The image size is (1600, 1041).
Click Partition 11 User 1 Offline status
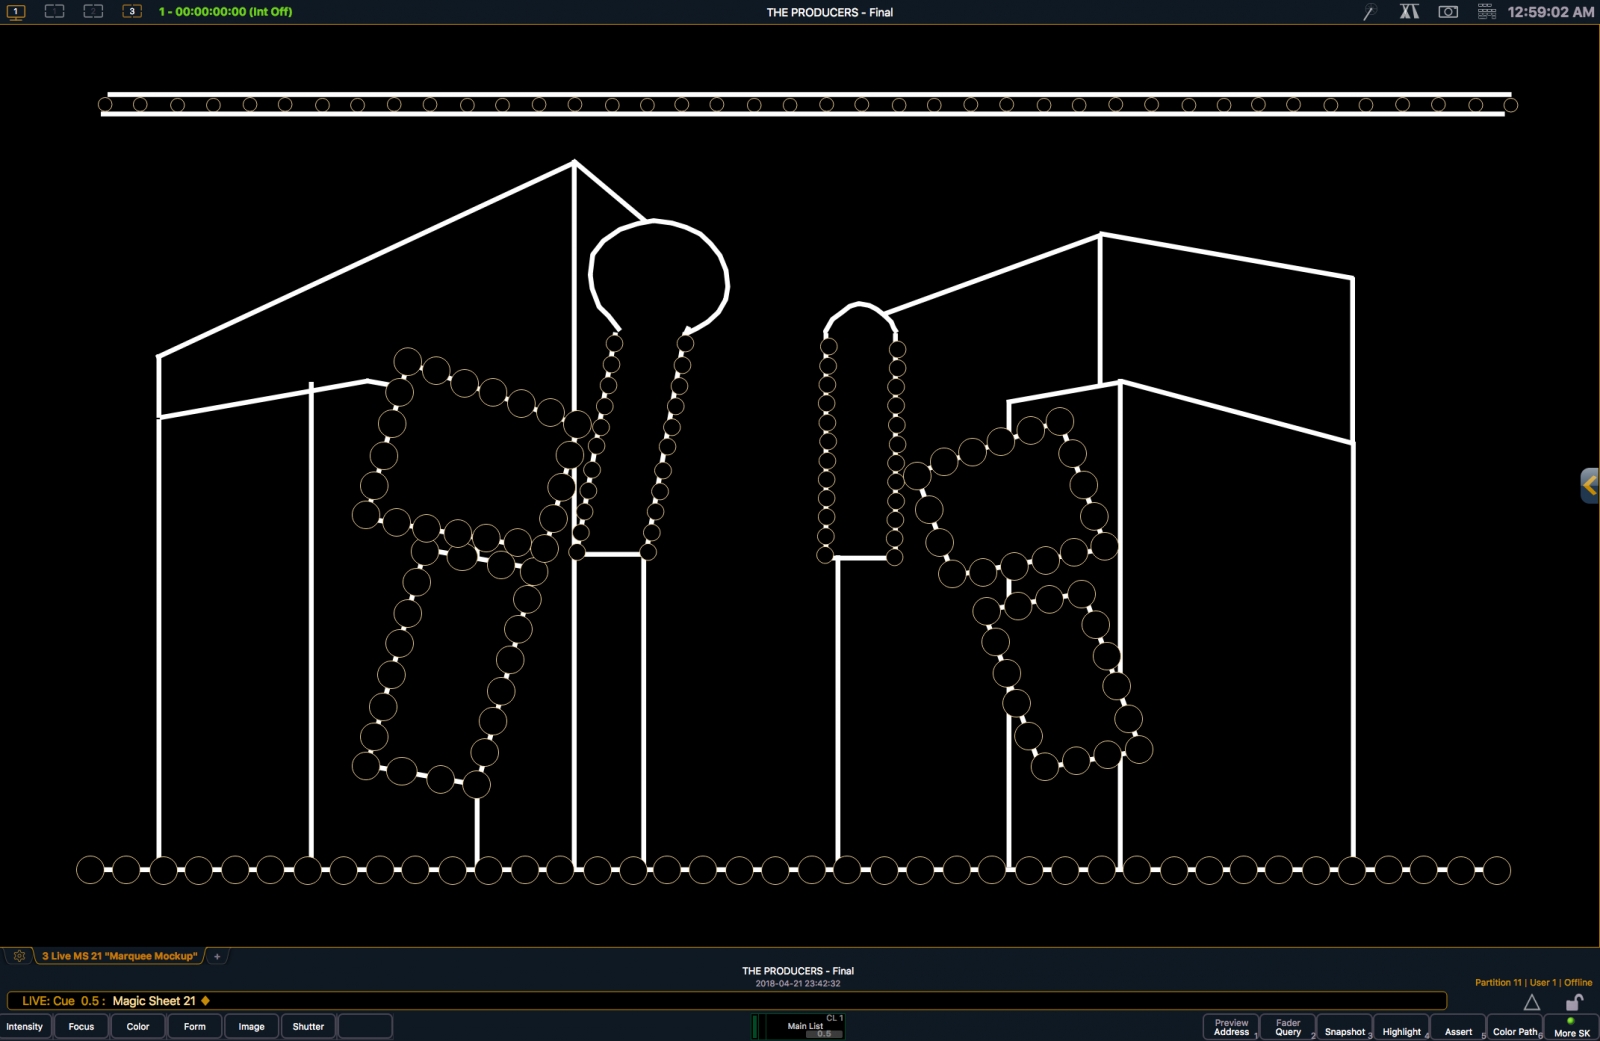[1533, 982]
